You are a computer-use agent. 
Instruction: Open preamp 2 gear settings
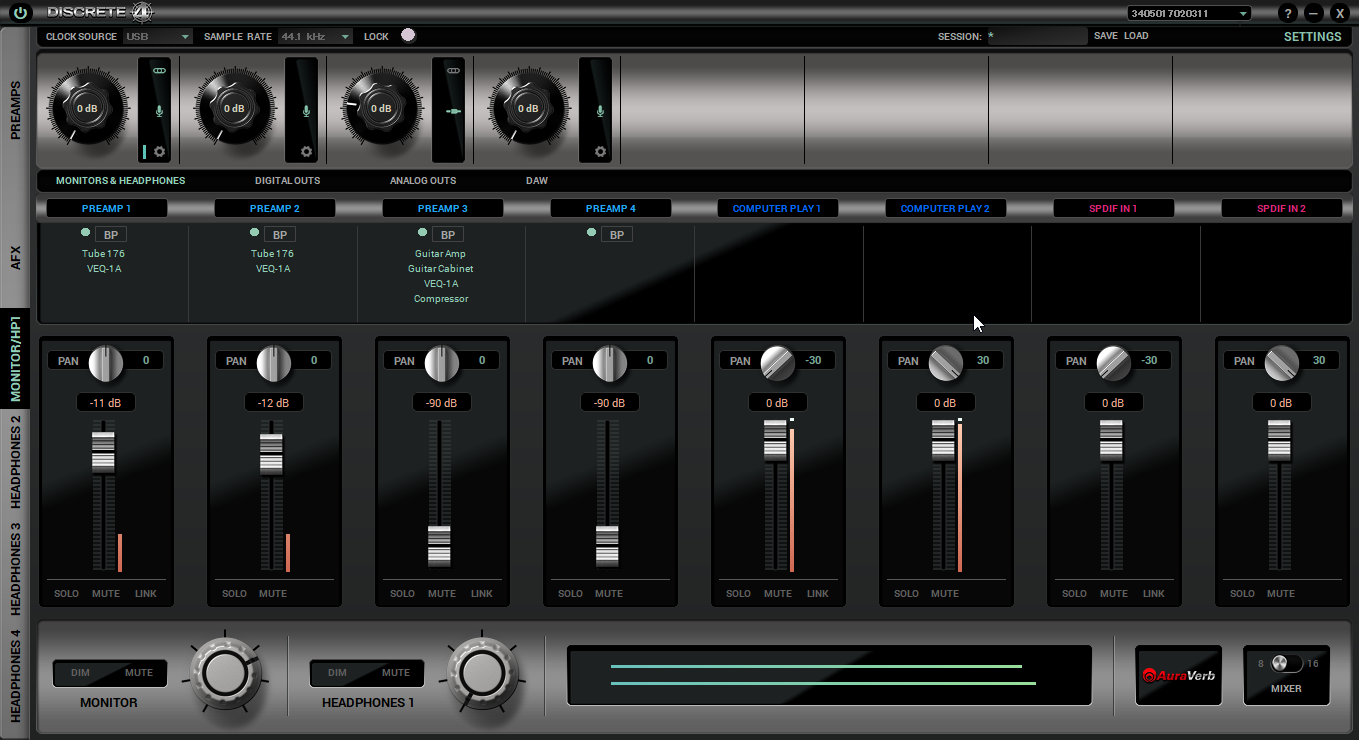306,152
